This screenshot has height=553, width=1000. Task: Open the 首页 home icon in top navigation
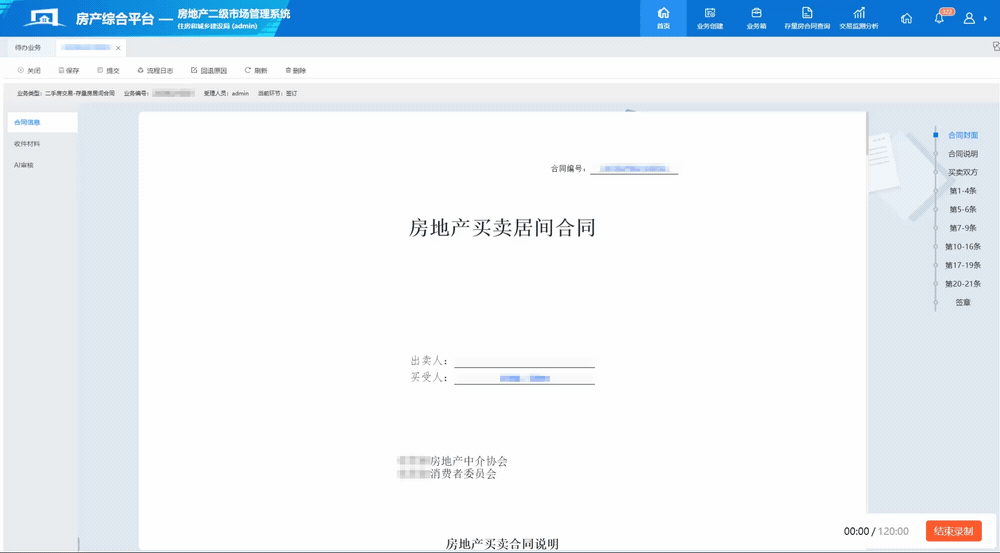tap(663, 18)
